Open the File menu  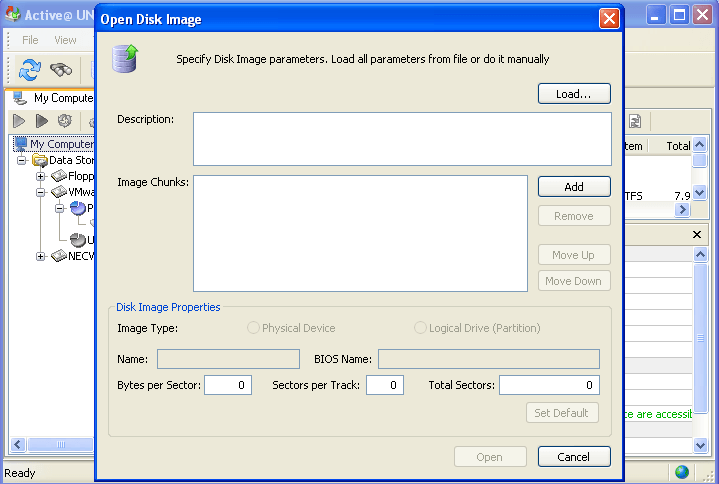pos(30,40)
